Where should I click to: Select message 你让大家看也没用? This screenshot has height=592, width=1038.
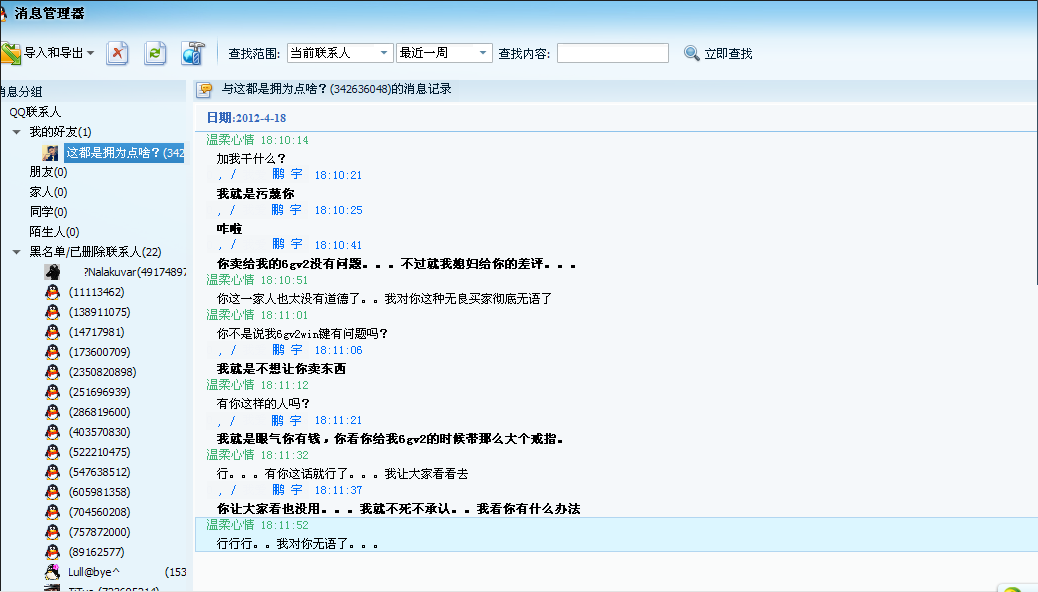tap(399, 509)
